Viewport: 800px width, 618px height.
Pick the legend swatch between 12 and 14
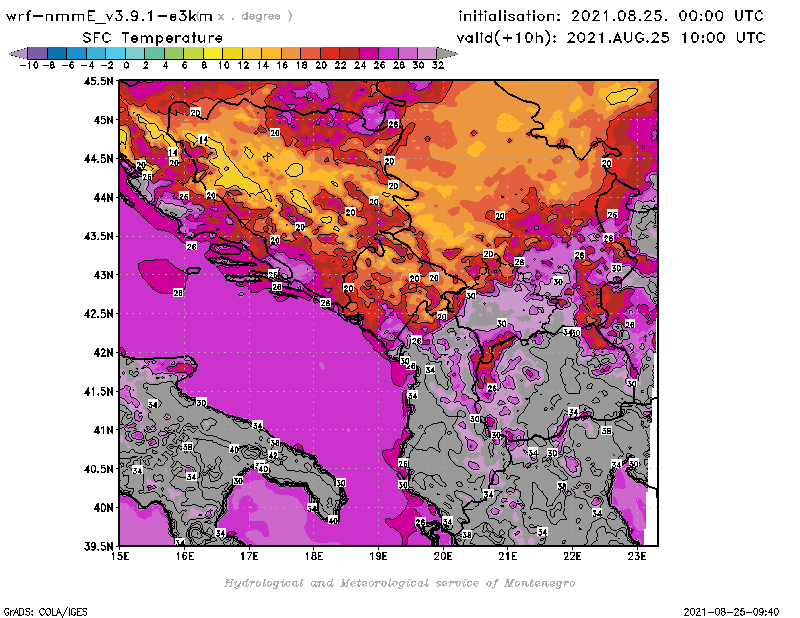[x=252, y=53]
